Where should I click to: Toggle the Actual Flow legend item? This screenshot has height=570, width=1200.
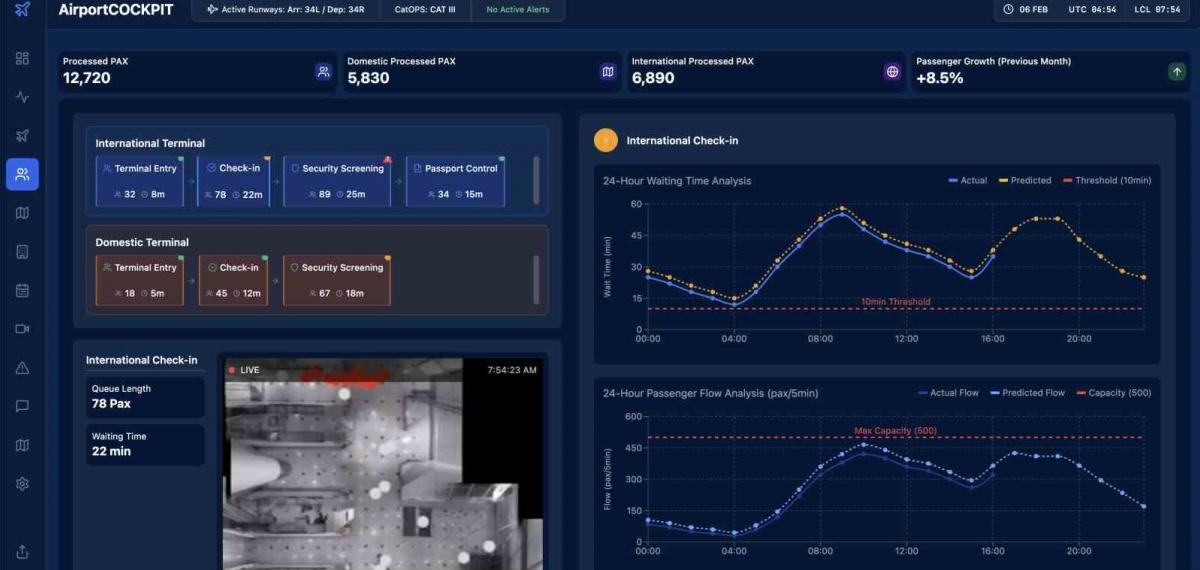pyautogui.click(x=948, y=393)
